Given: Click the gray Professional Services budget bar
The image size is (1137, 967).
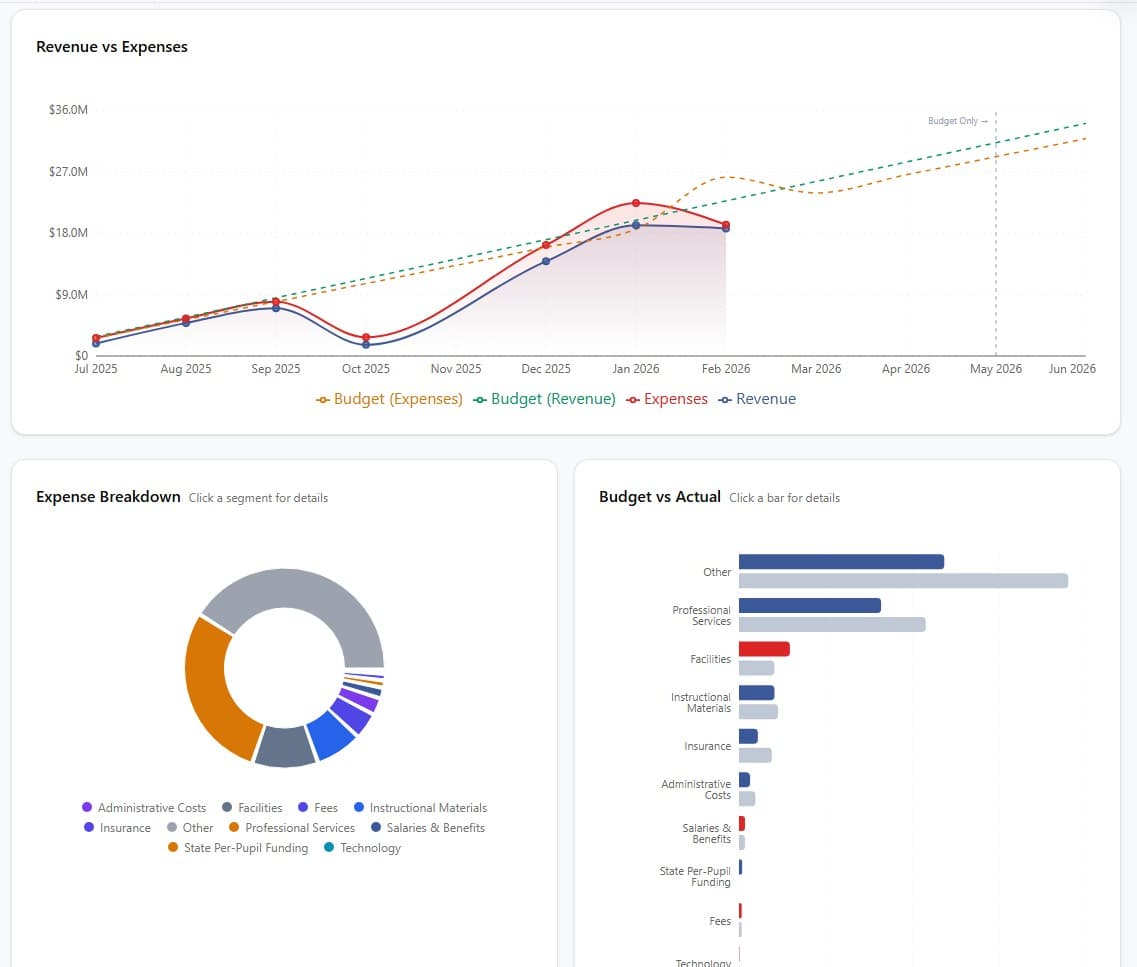Looking at the screenshot, I should click(x=832, y=624).
